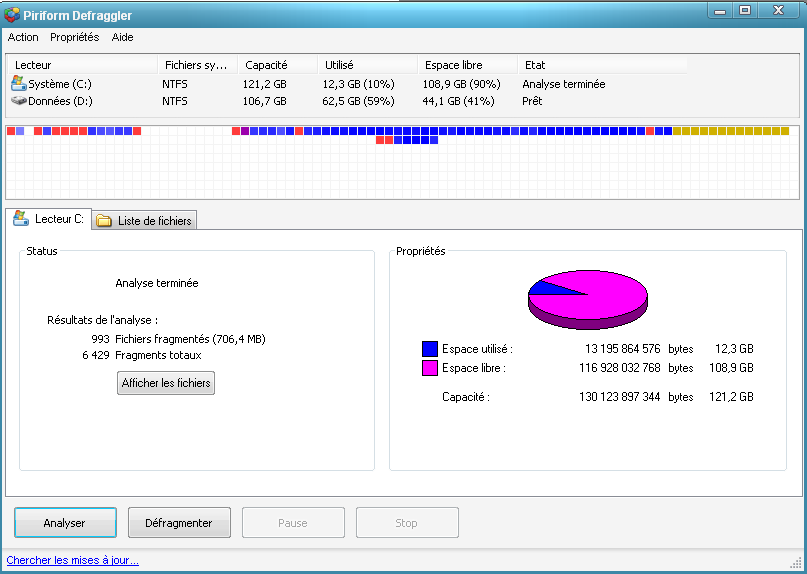
Task: Sort by the Utilisé column header
Action: point(367,65)
